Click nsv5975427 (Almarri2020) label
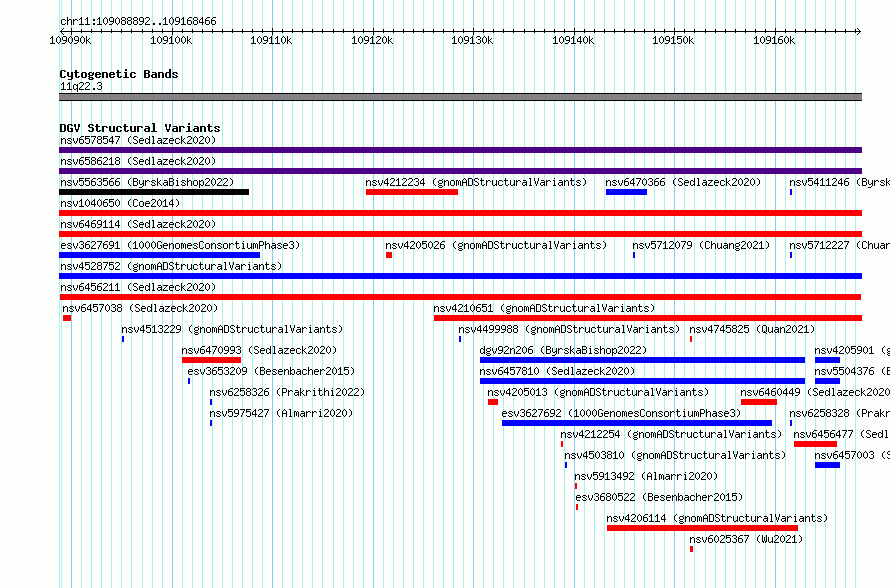Screen dimensions: 890x588 click(281, 413)
